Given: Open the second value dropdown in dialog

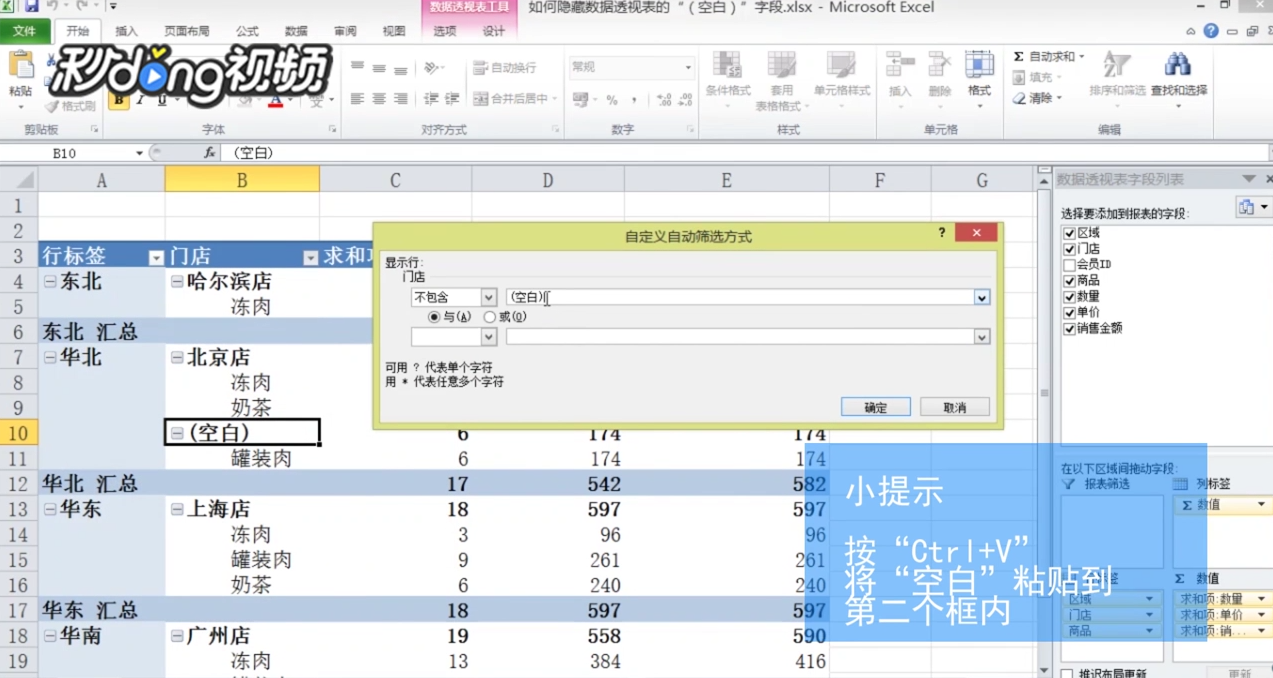Looking at the screenshot, I should 982,337.
